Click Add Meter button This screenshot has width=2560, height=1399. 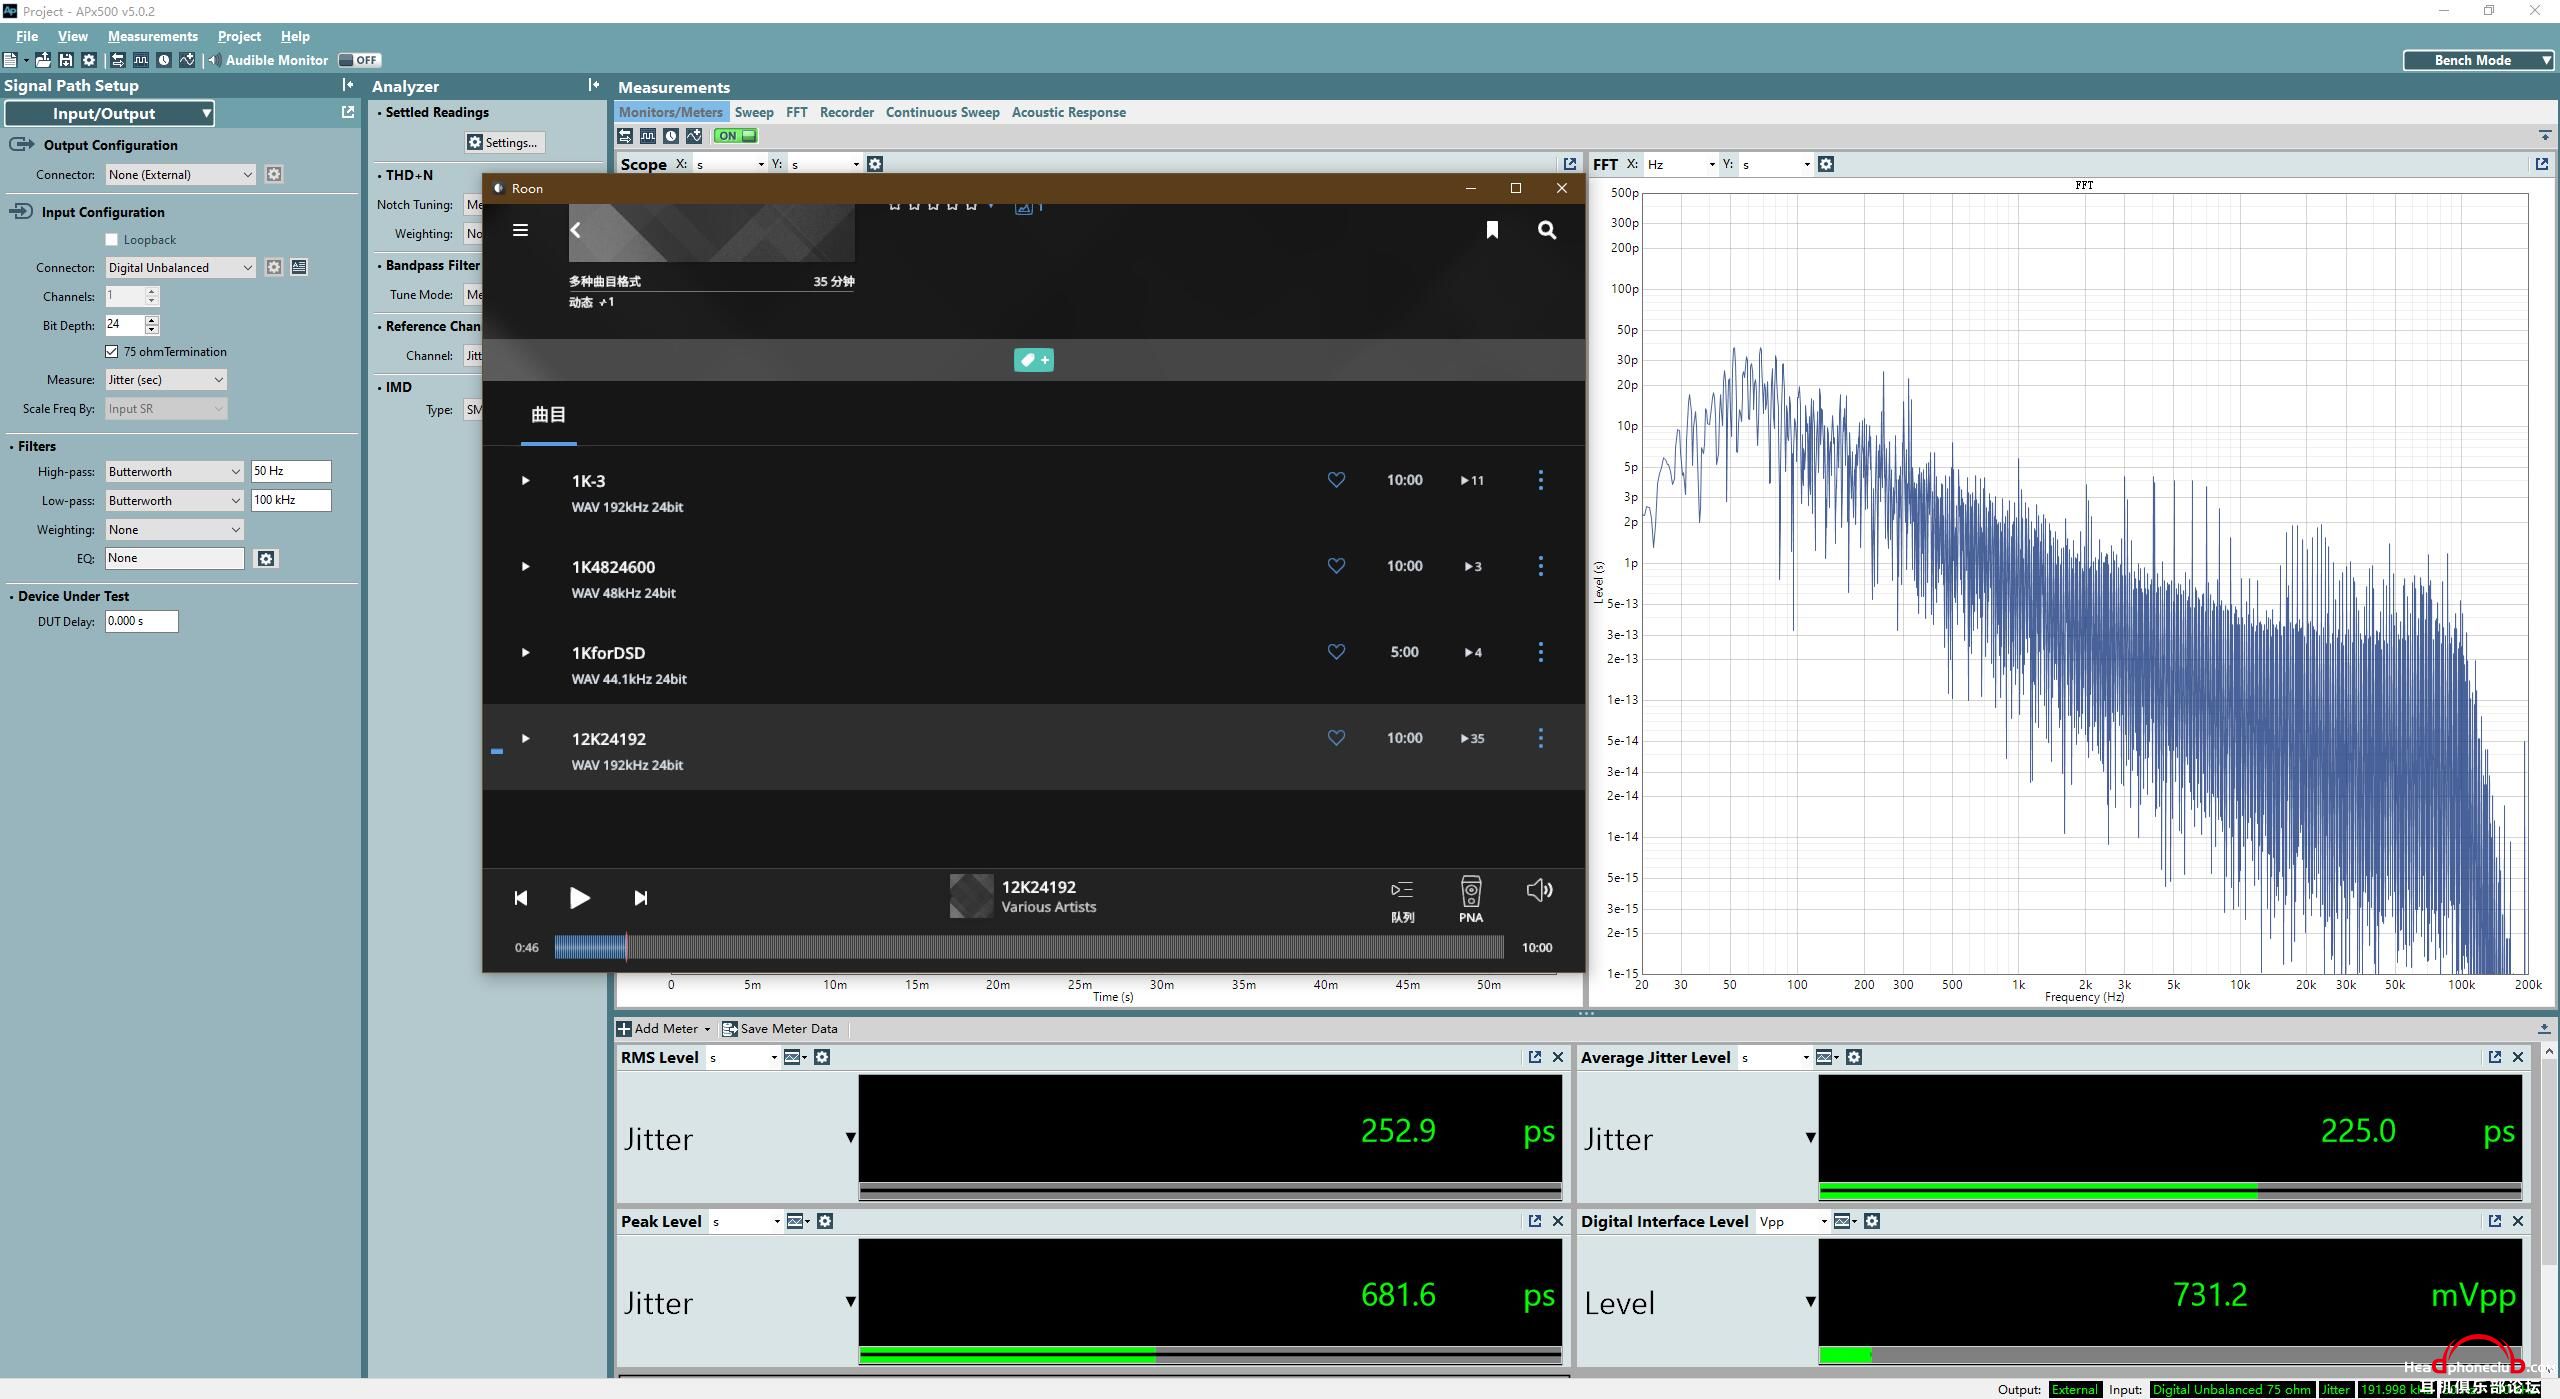[x=663, y=1028]
